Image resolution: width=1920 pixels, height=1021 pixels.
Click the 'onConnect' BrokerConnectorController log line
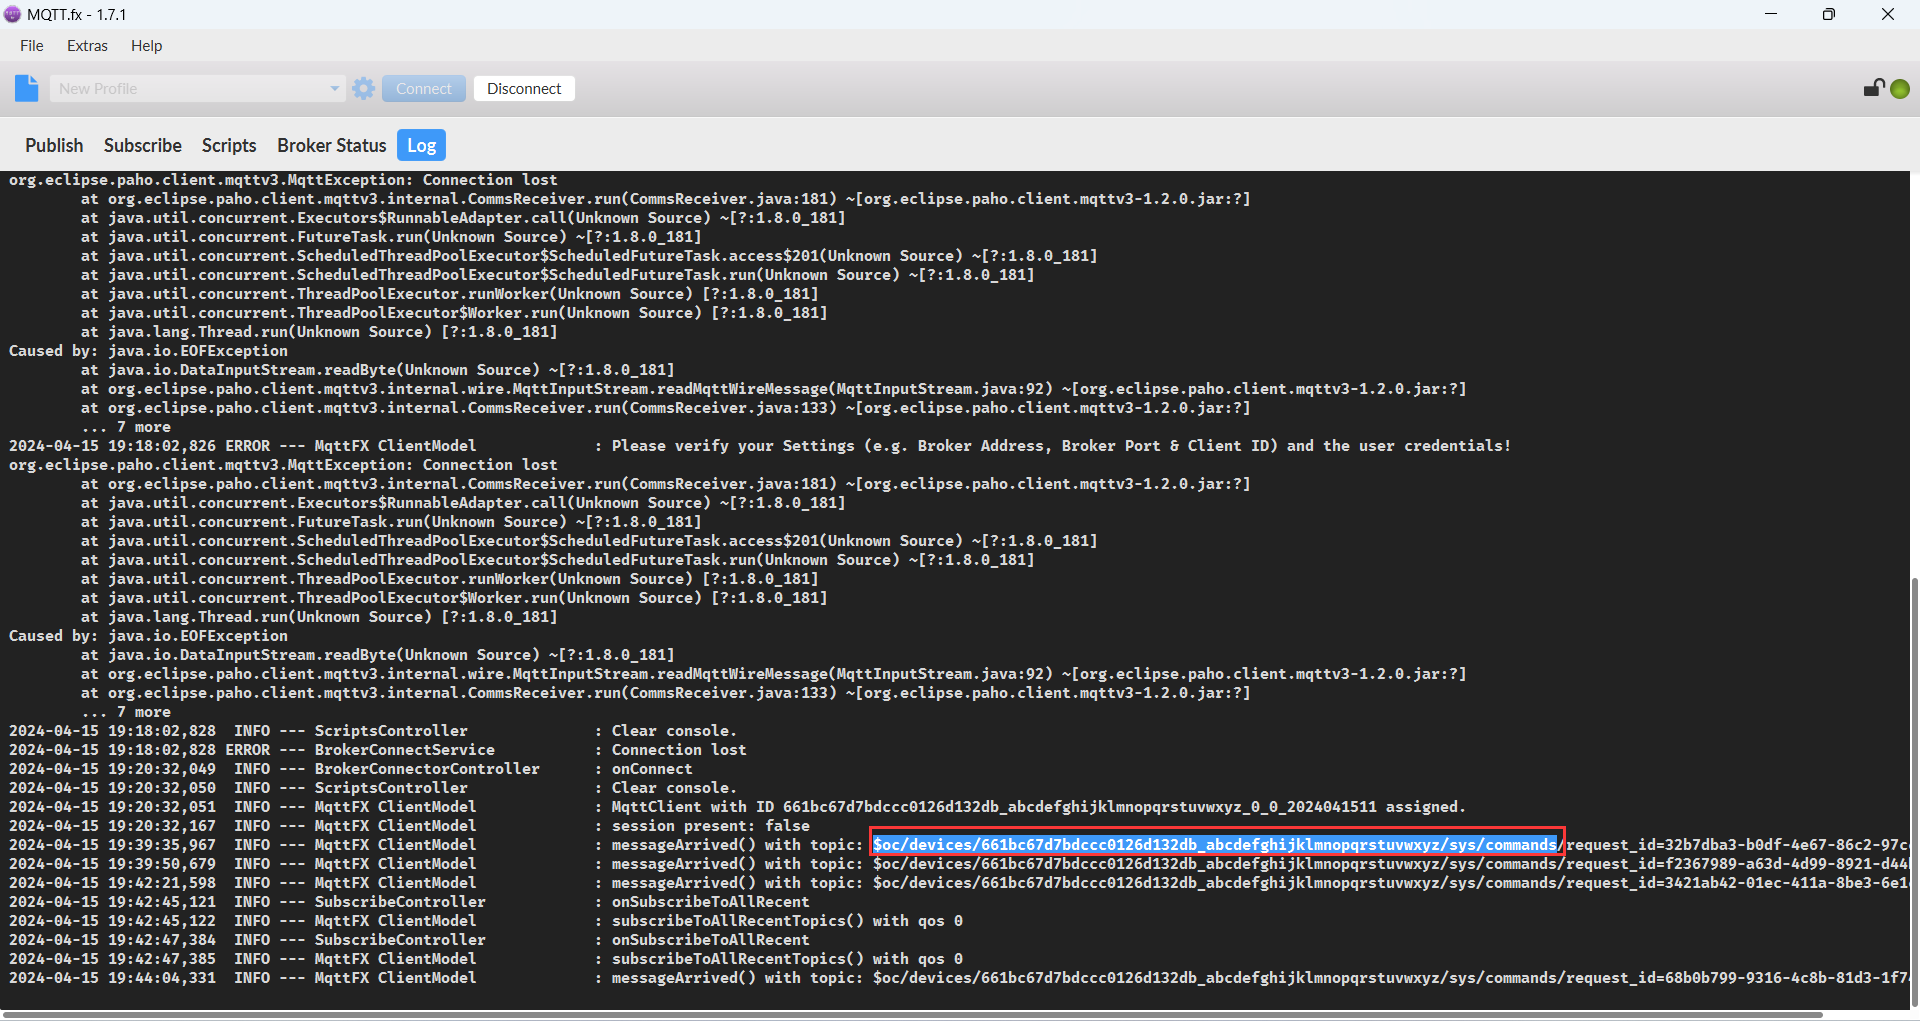point(350,769)
